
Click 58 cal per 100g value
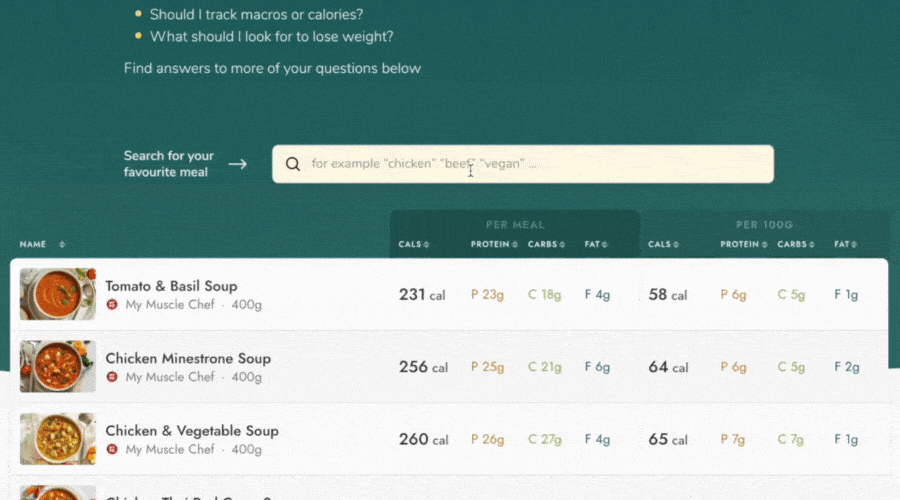point(668,294)
